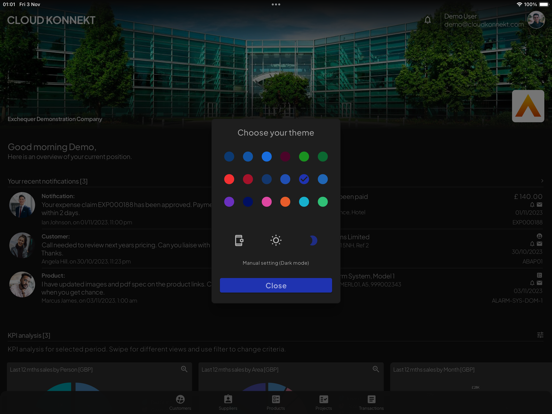Select automatic device theme mode icon
552x414 pixels.
(x=239, y=240)
